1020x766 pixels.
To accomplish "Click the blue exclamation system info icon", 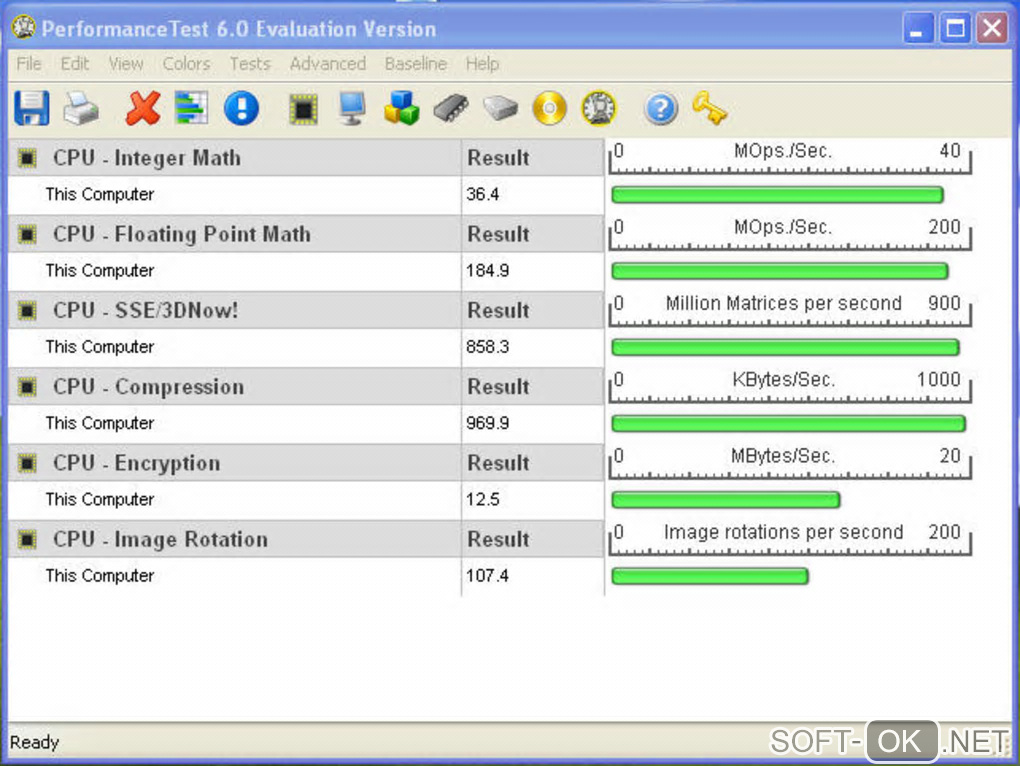I will 241,108.
